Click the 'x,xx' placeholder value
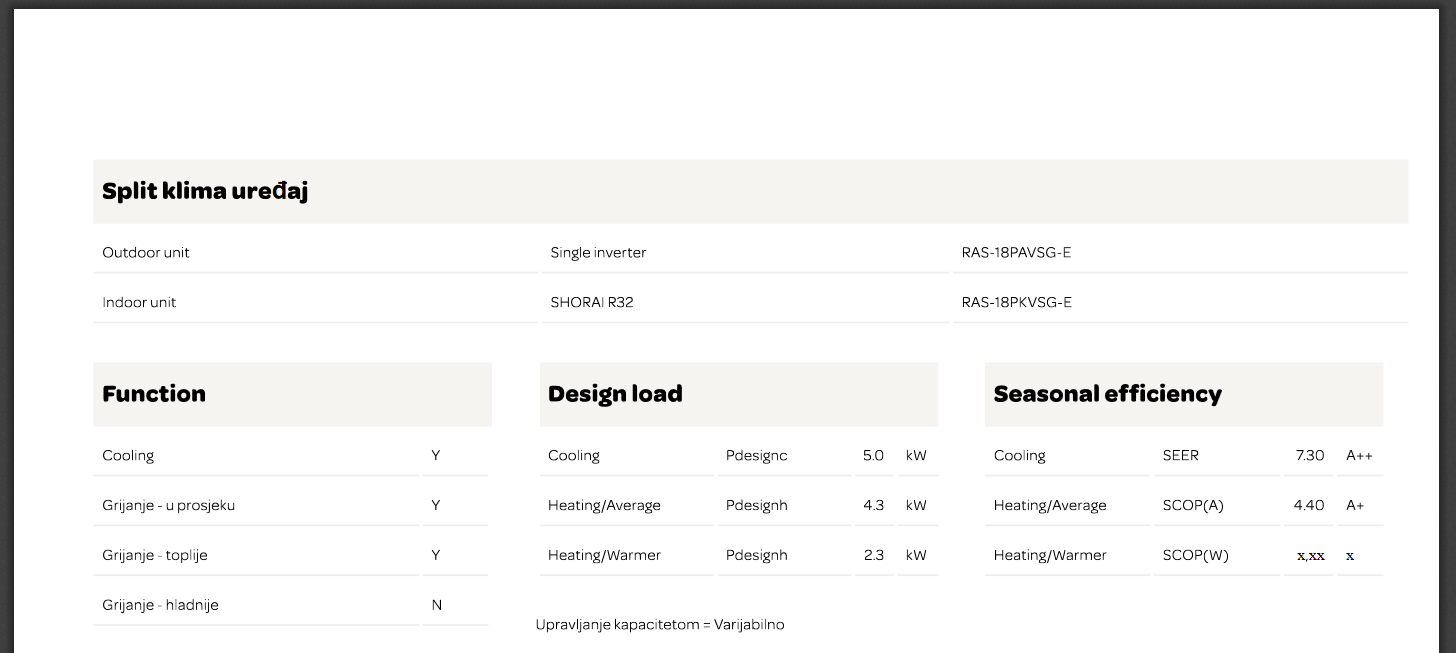Screen dimensions: 1456x653 point(1310,556)
